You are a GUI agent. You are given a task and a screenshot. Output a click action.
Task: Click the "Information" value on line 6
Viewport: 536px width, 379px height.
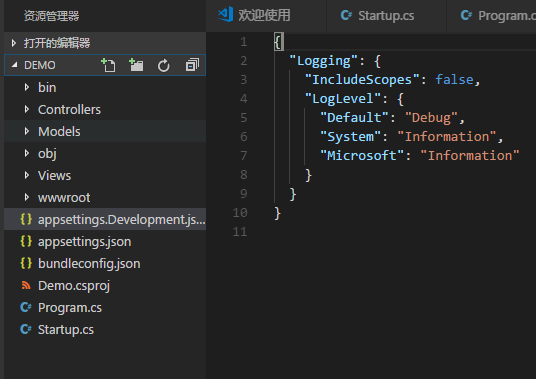coord(447,137)
